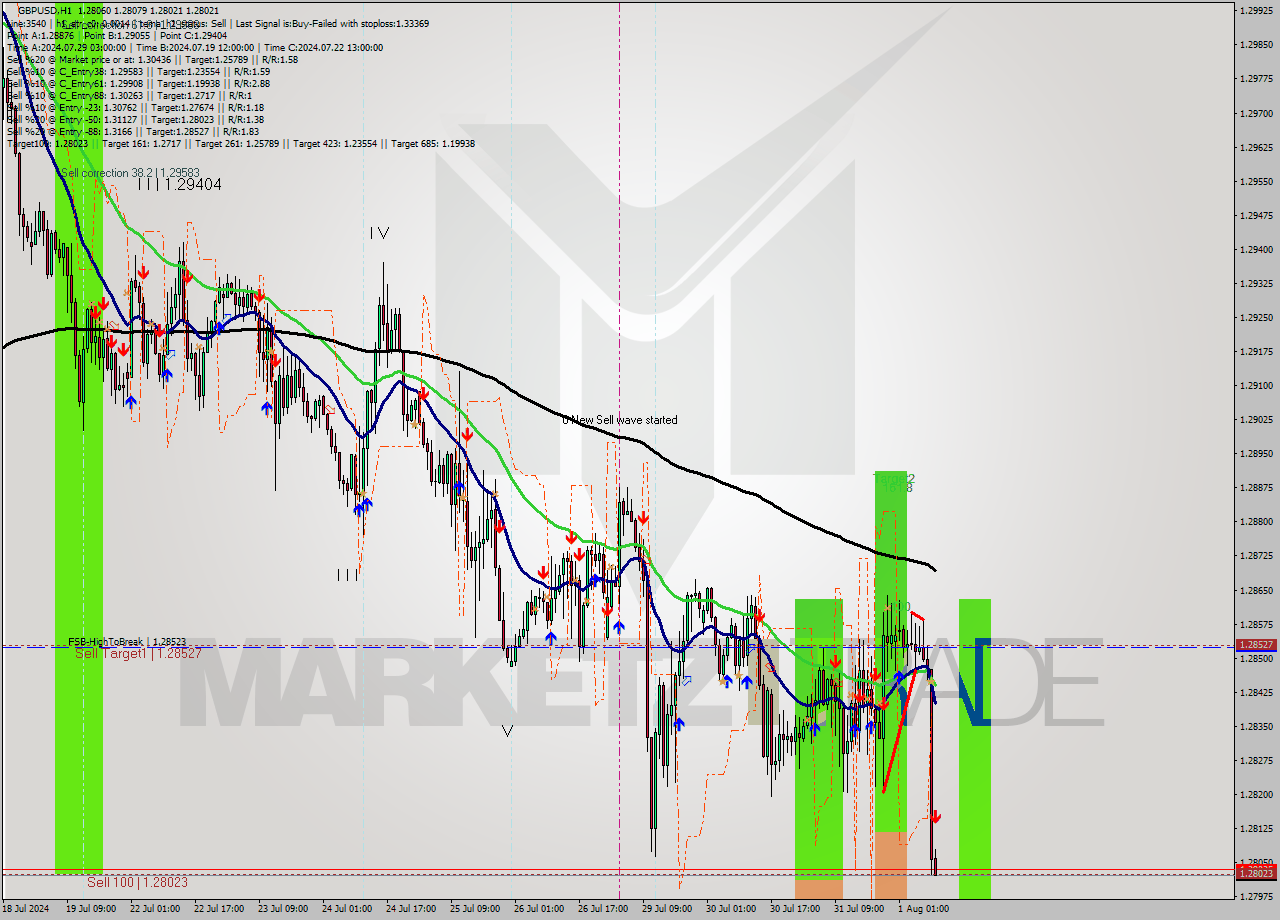1280x920 pixels.
Task: Click the '18 Jul 2024' time axis label
Action: pyautogui.click(x=26, y=909)
